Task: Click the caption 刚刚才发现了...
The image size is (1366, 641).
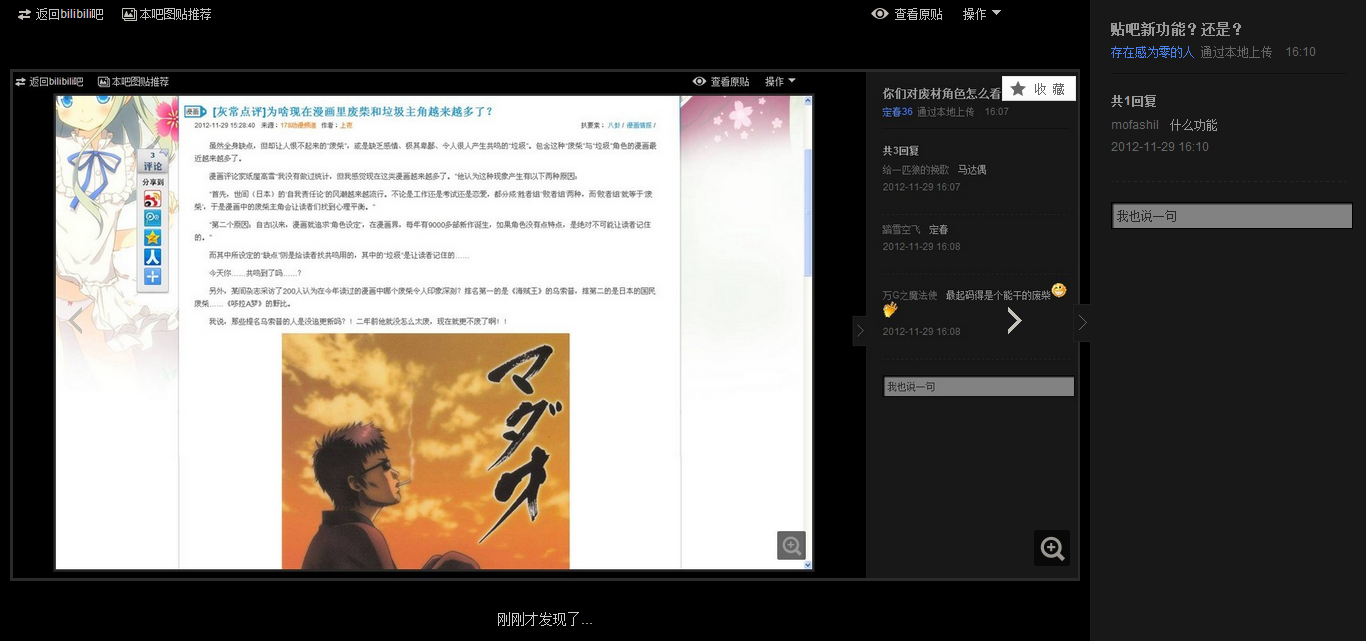Action: pyautogui.click(x=544, y=620)
